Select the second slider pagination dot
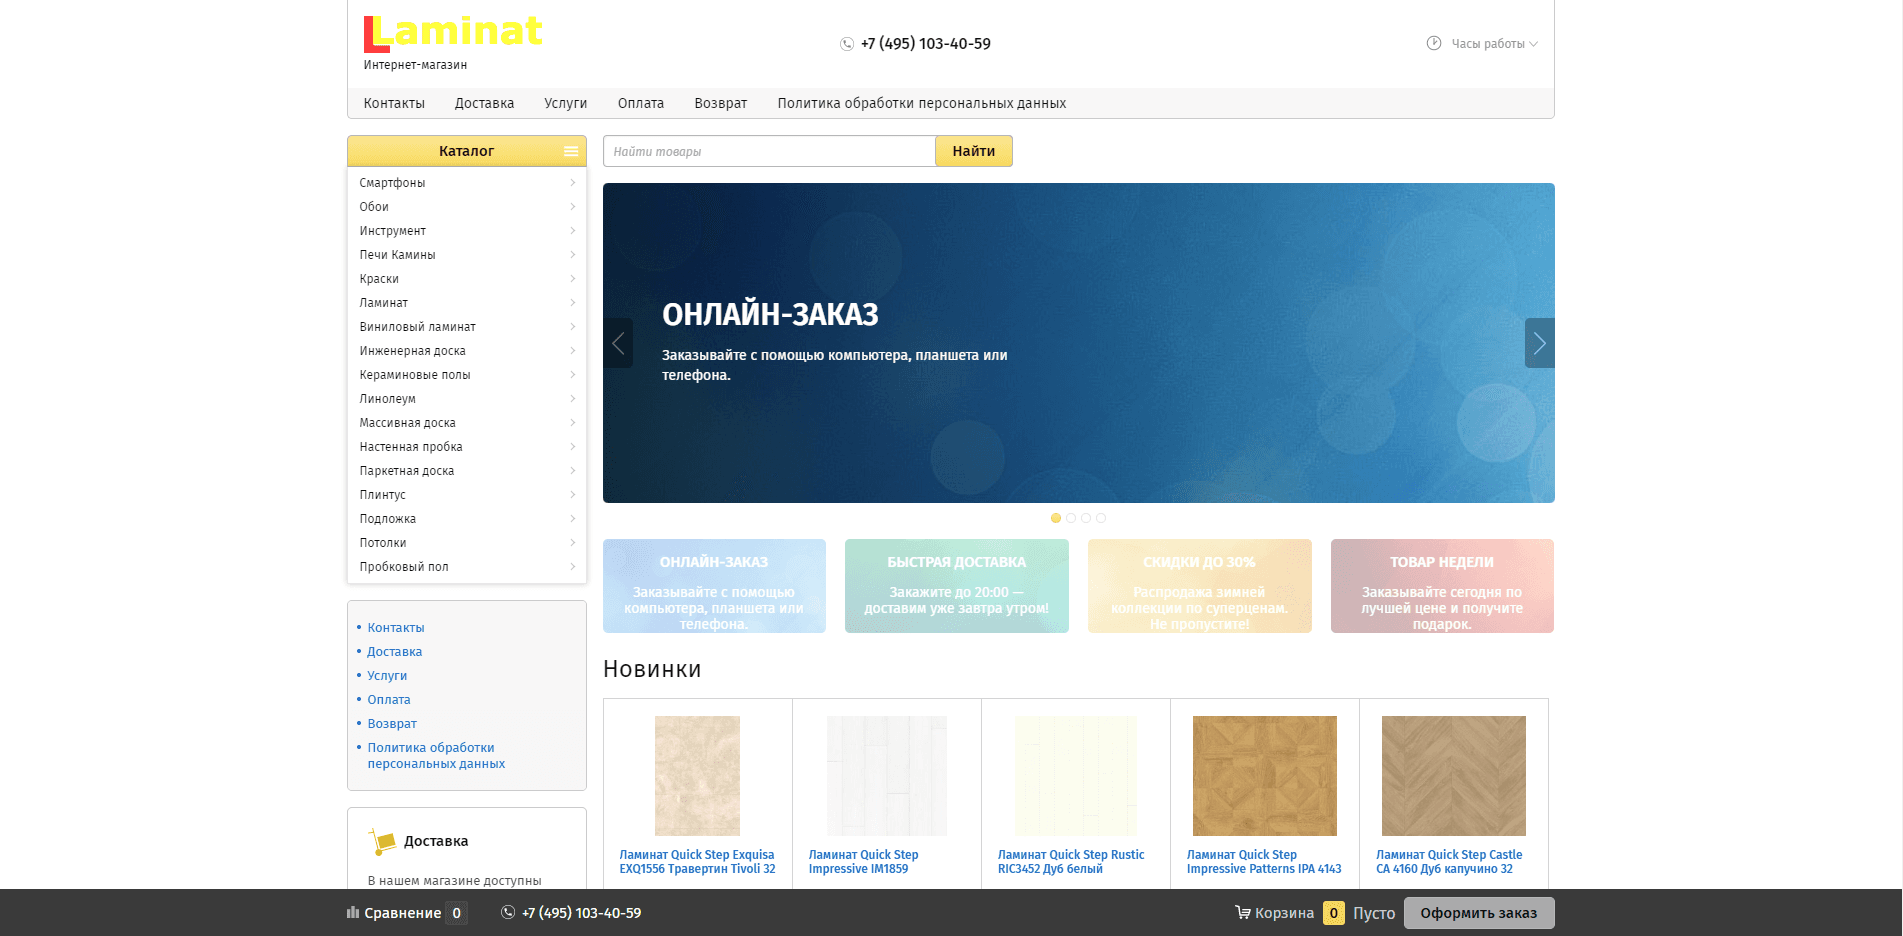 pos(1071,518)
